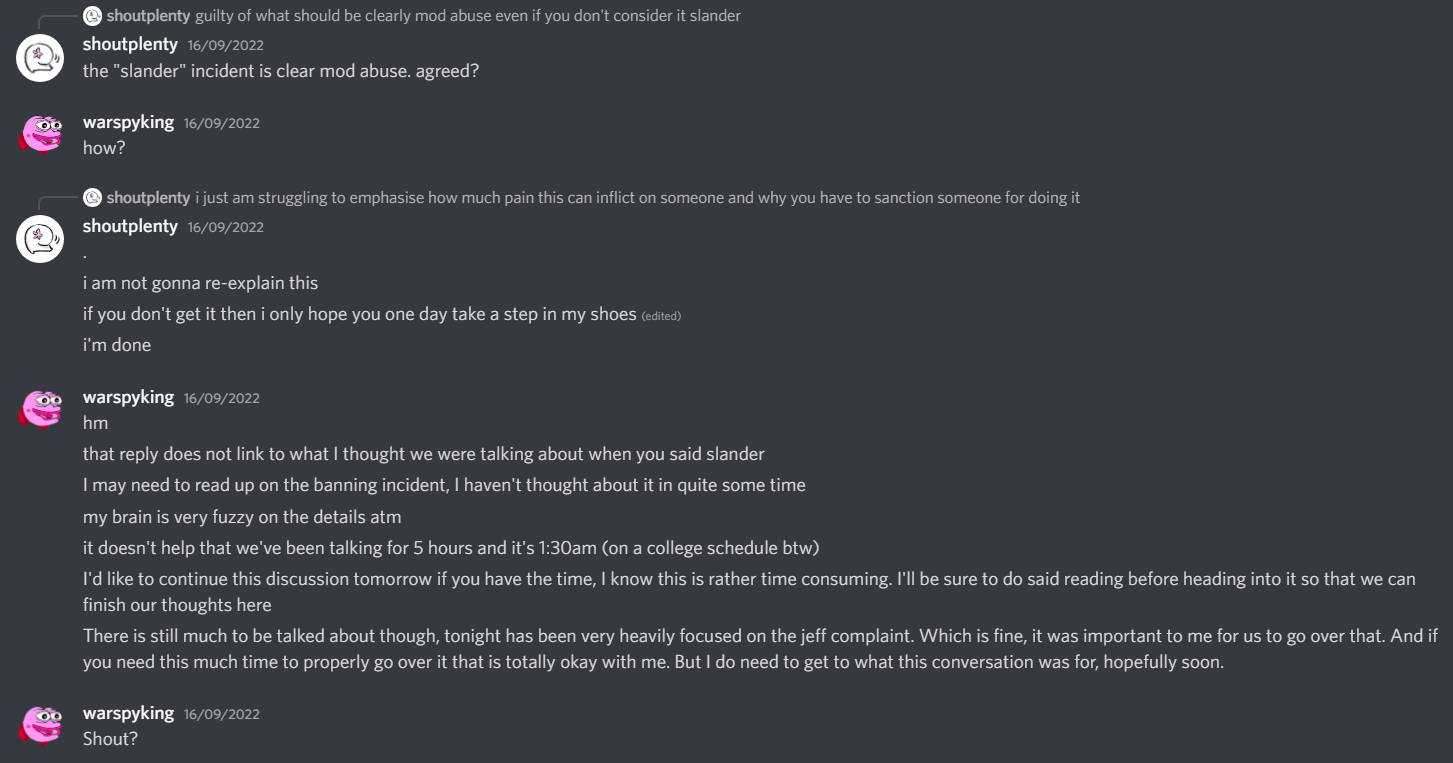Open shoutplenty username above "i am not gonna re-explain this"
The width and height of the screenshot is (1453, 763).
pyautogui.click(x=130, y=226)
